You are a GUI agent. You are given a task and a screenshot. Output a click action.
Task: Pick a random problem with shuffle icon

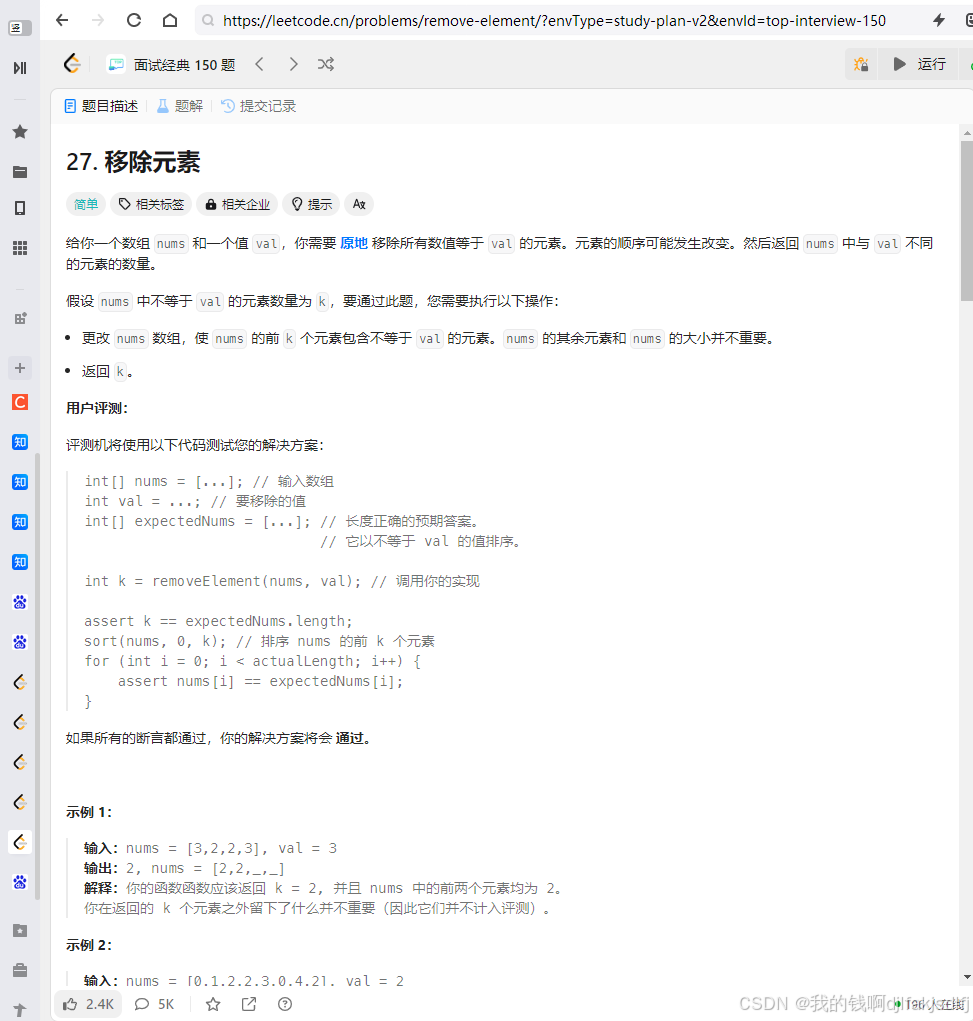tap(326, 64)
